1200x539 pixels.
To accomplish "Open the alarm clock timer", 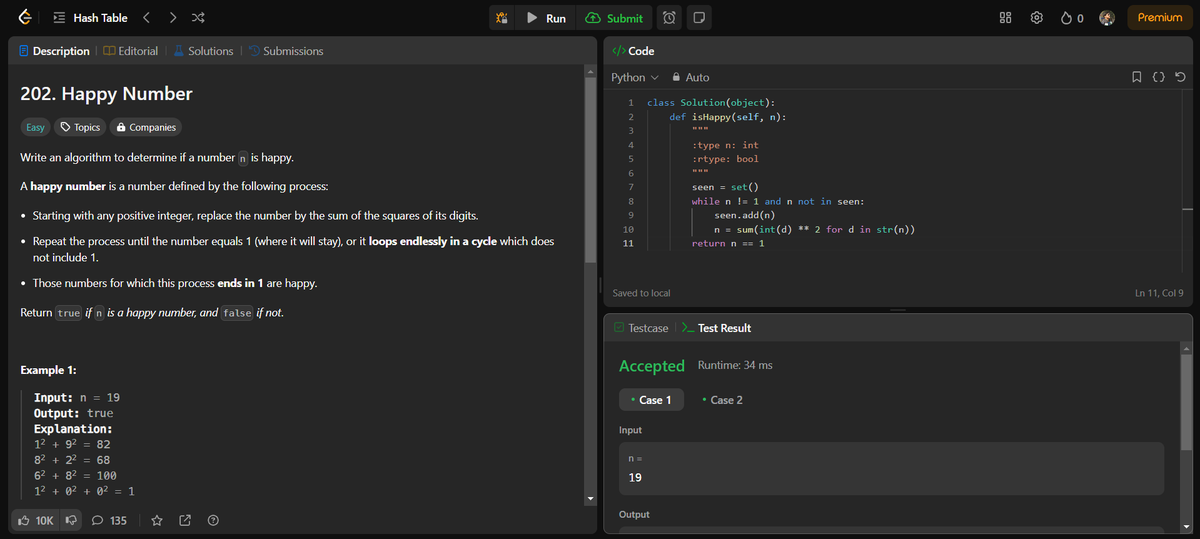I will click(671, 18).
